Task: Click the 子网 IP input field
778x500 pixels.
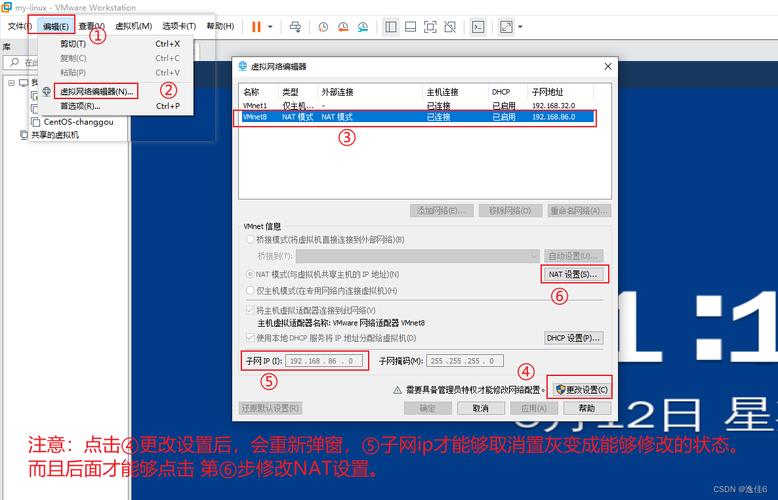Action: coord(324,361)
